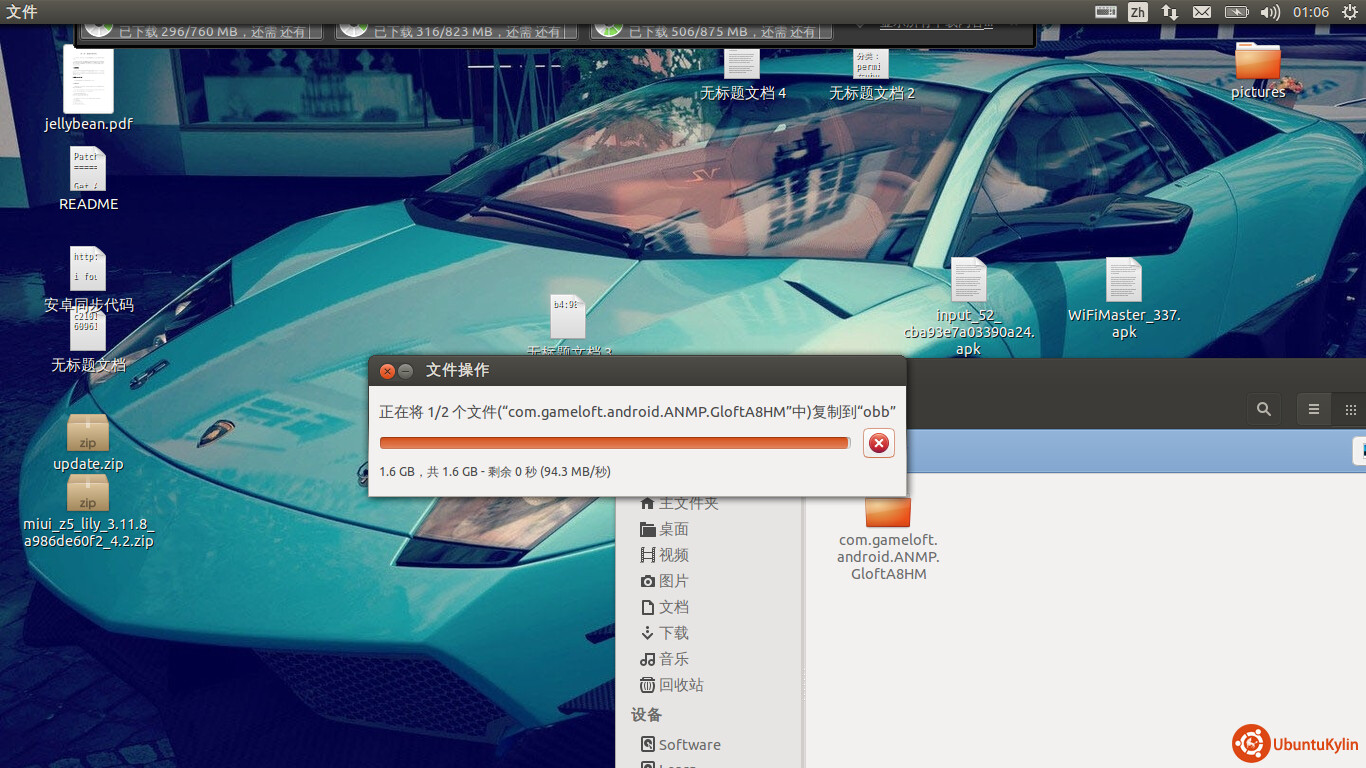Open the volume sound menu
The height and width of the screenshot is (768, 1366).
tap(1270, 12)
